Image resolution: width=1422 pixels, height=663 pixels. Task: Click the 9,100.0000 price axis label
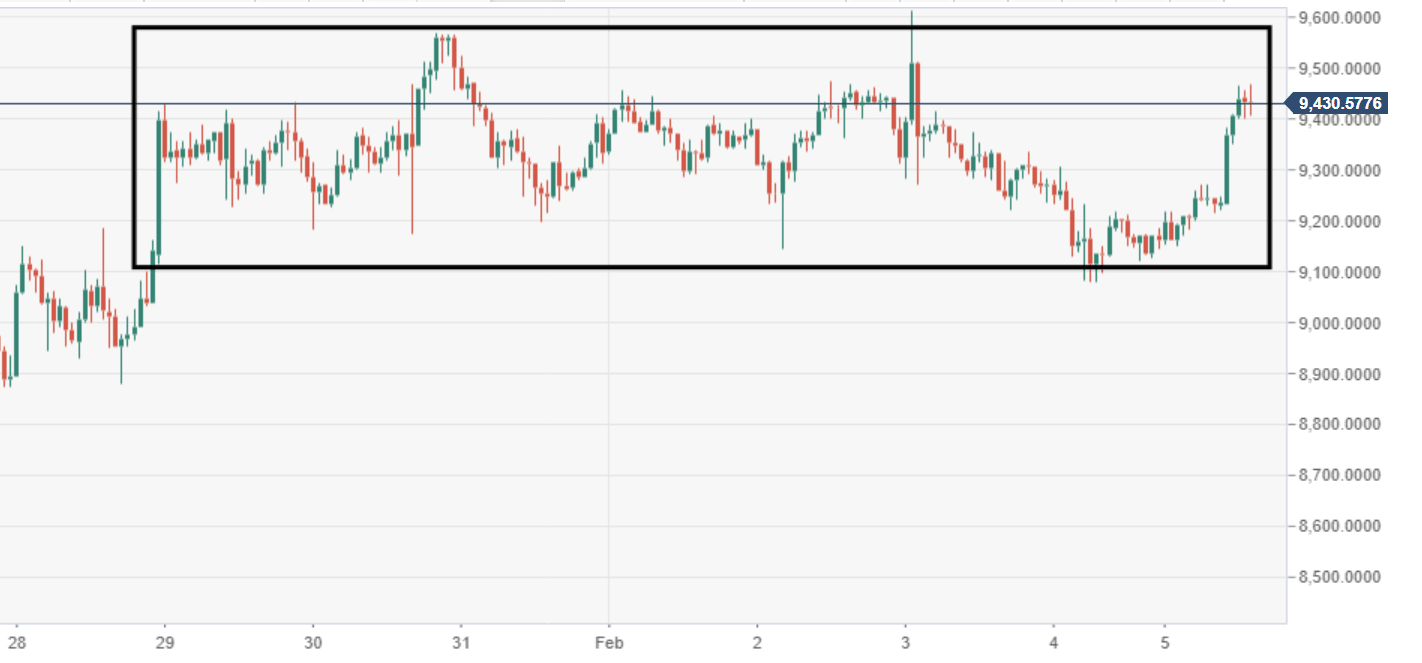[1339, 272]
